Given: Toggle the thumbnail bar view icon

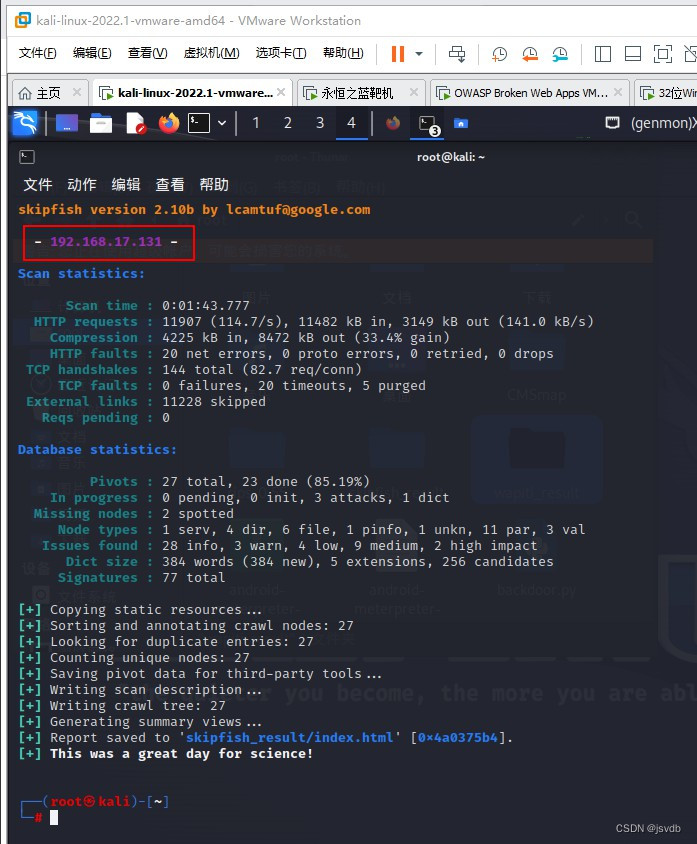Looking at the screenshot, I should [632, 53].
